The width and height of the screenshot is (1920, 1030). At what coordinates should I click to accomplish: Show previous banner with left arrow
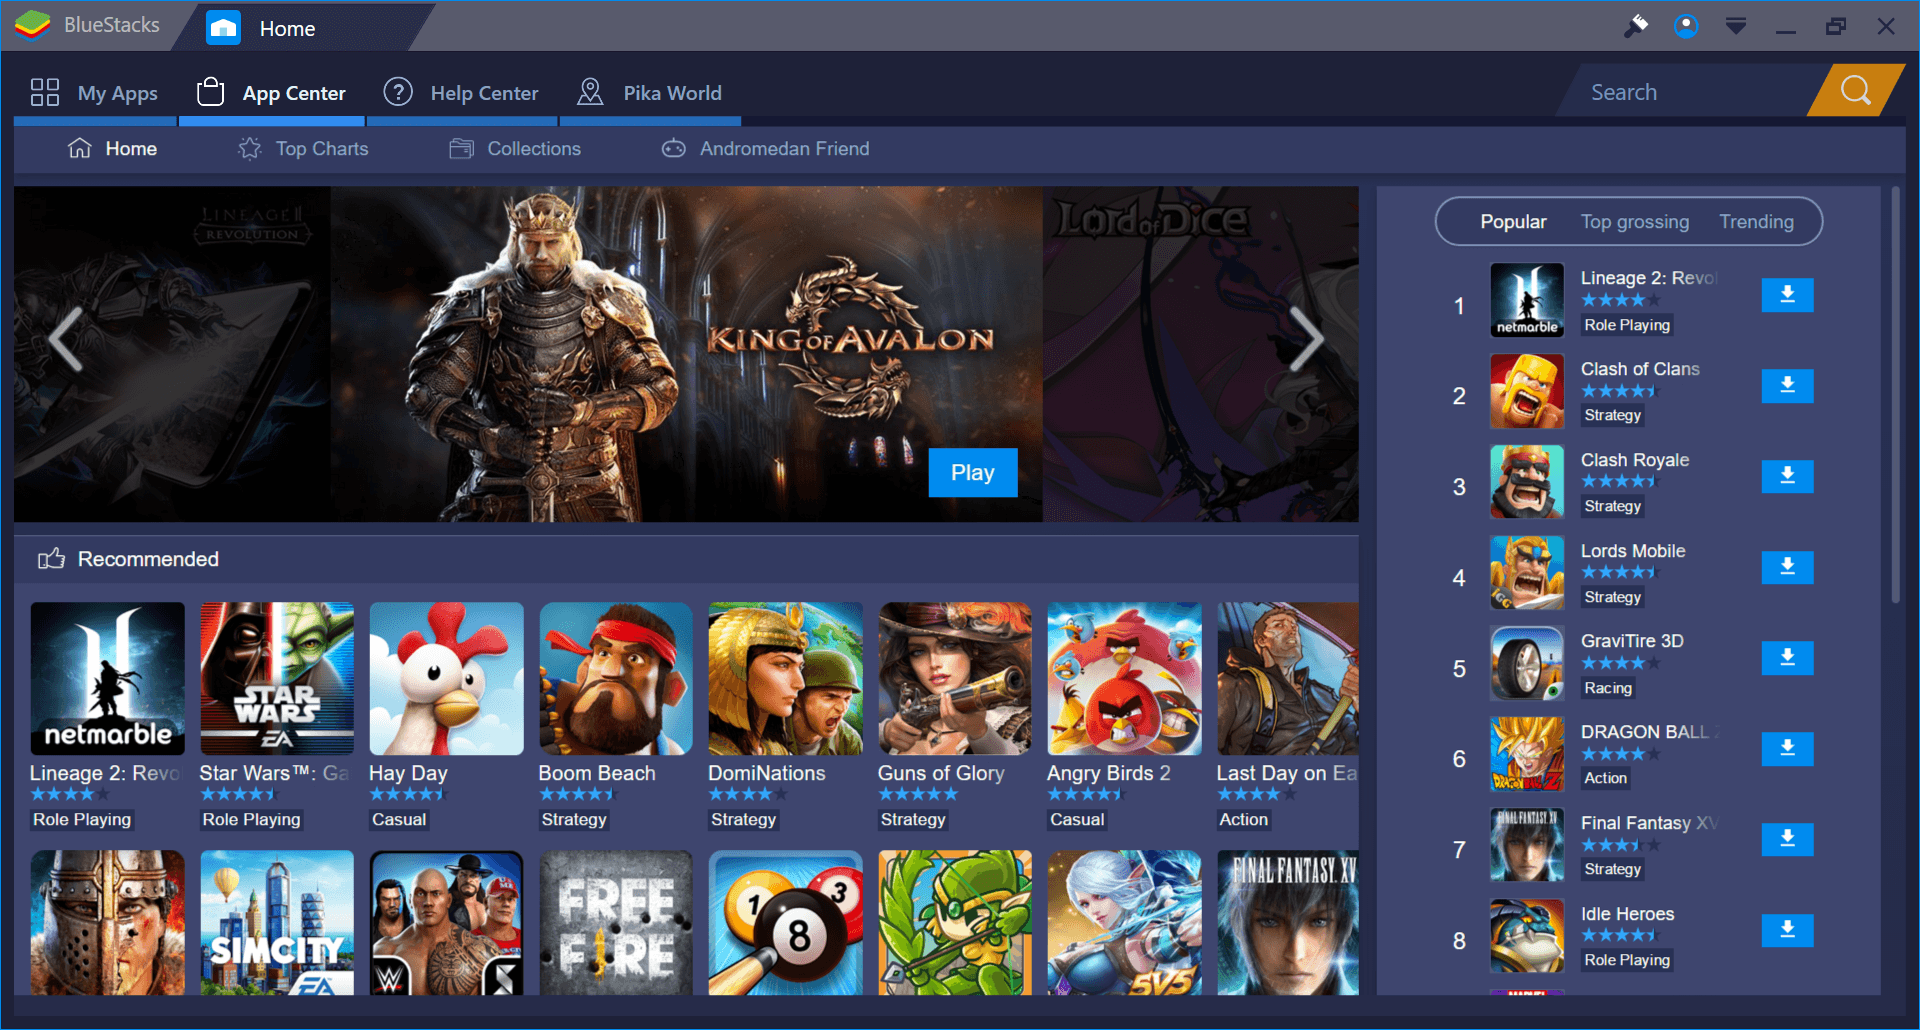tap(66, 340)
